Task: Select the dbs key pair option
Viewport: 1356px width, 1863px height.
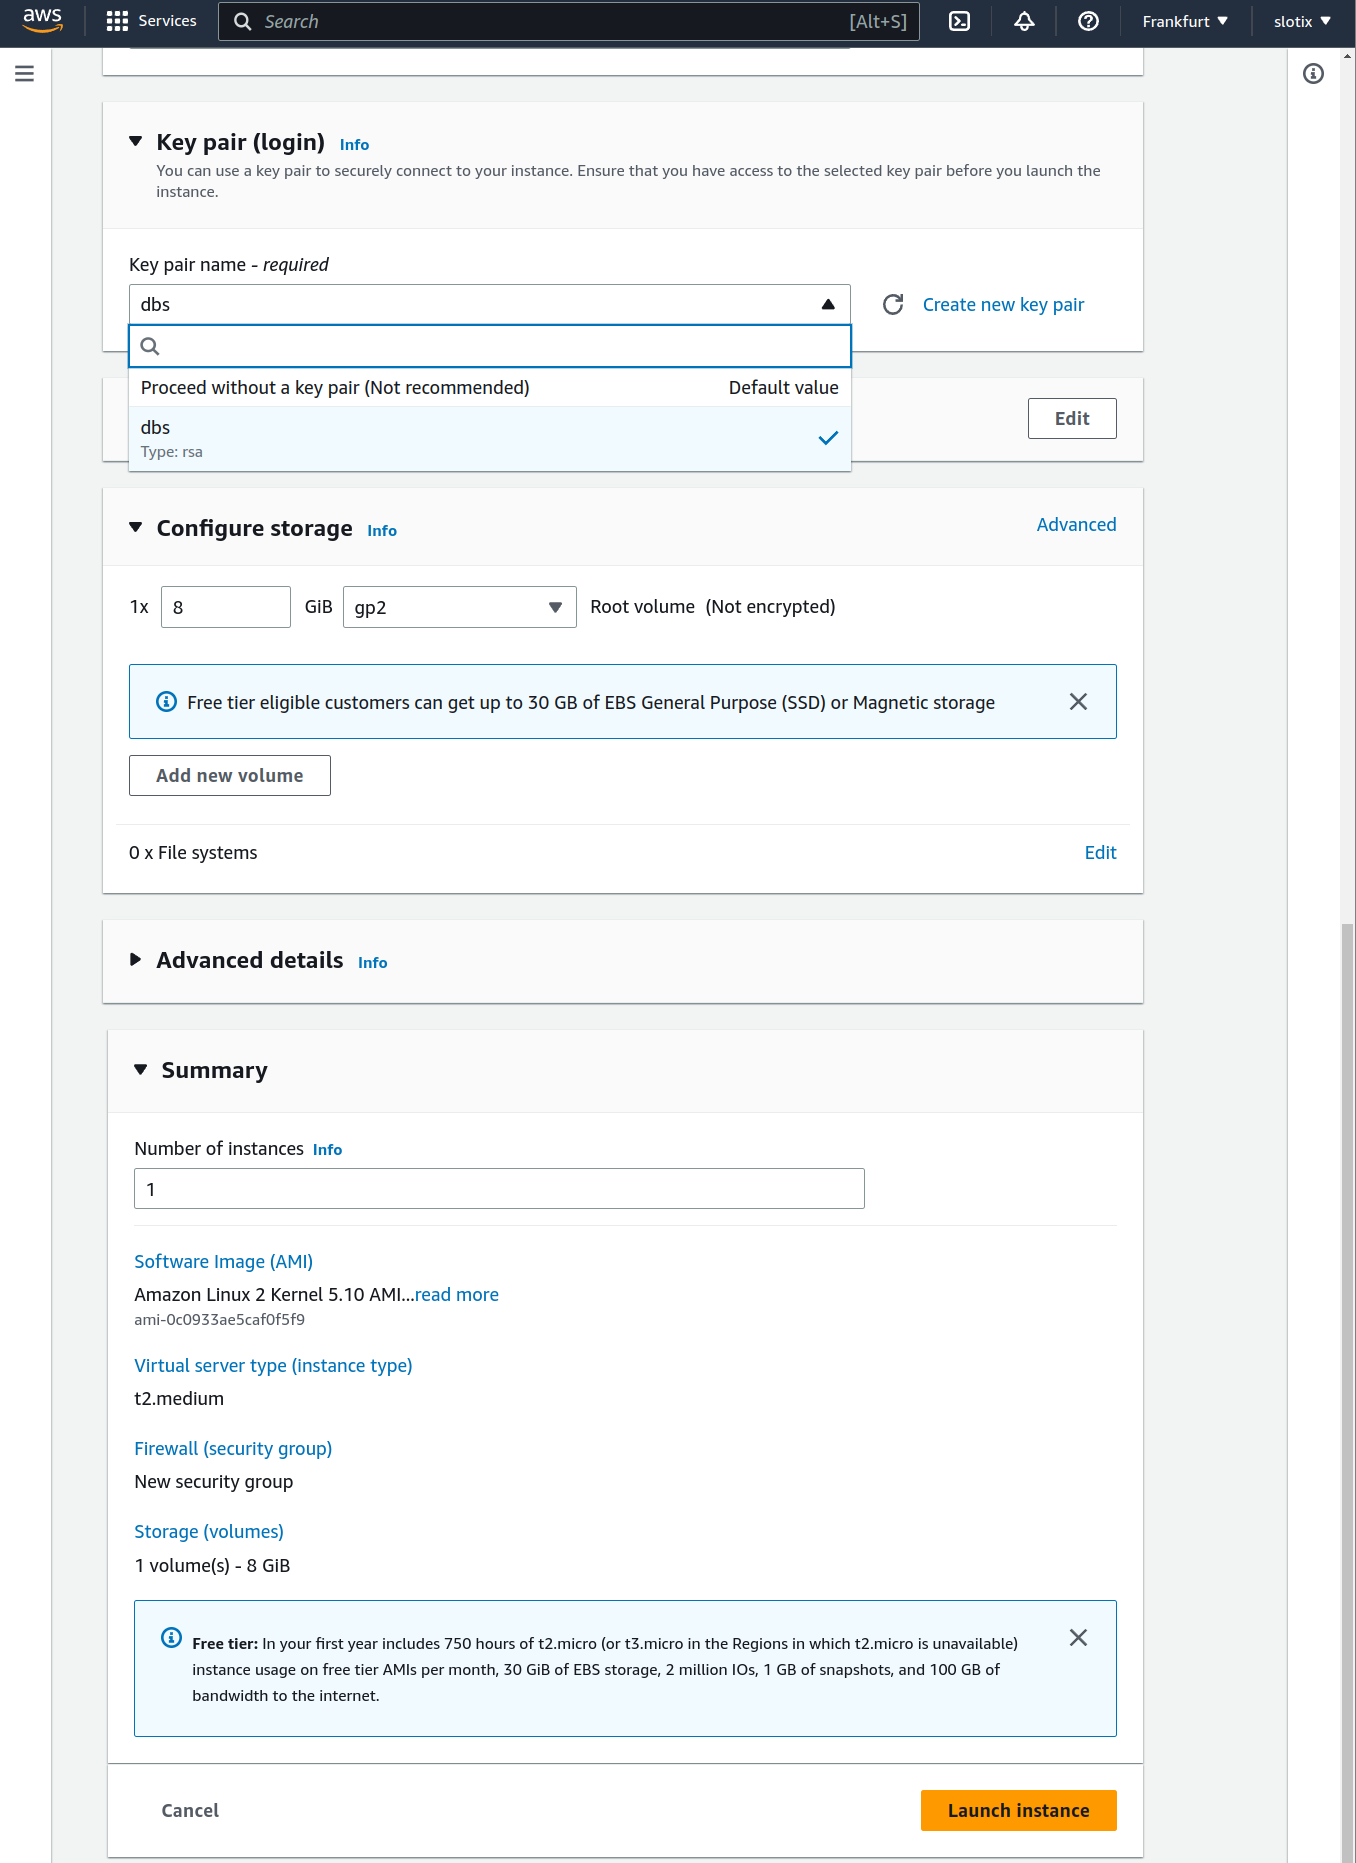Action: coord(490,438)
